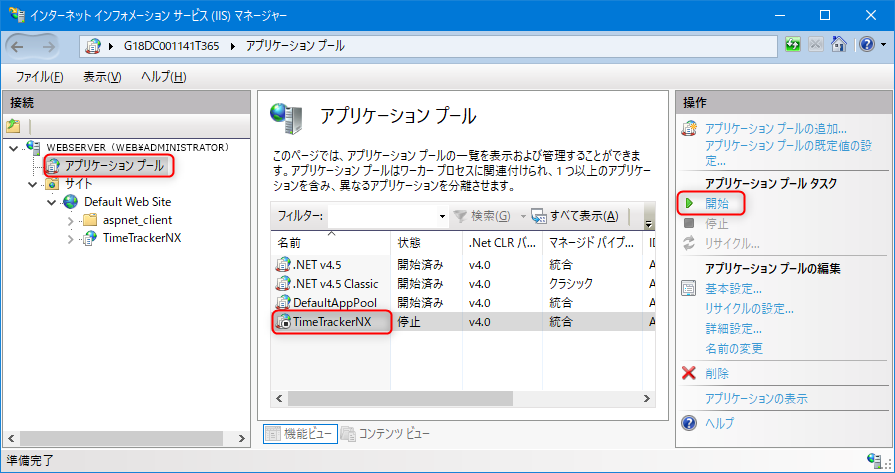Select WEBSERVER (WEB¥ADMINISTRATOR) server node

(138, 148)
